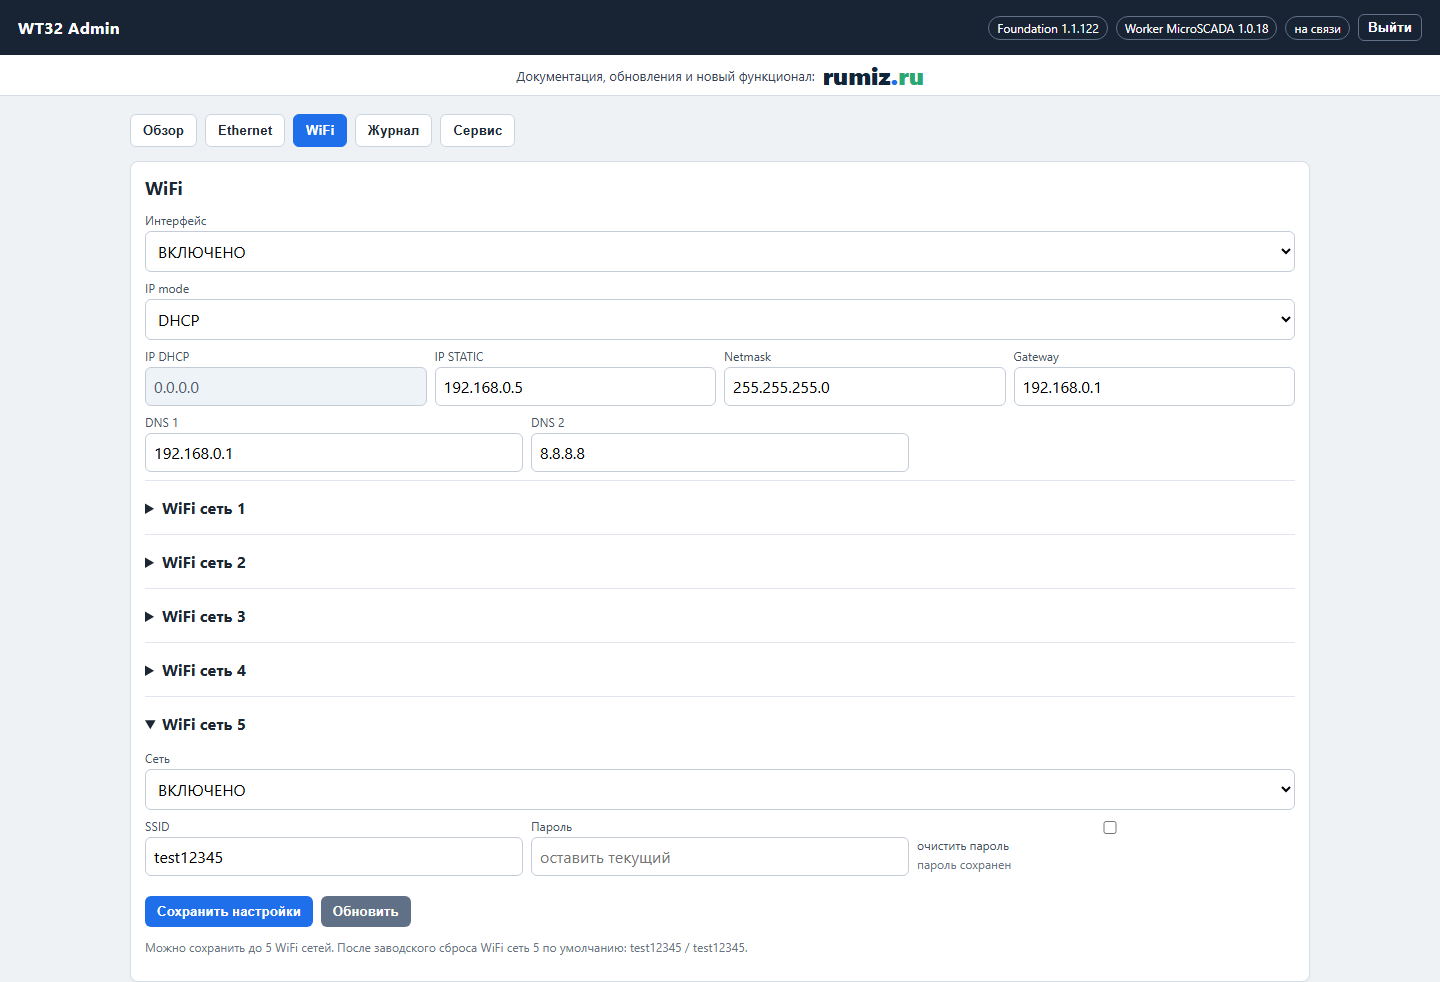Toggle the clear password checkbox
The width and height of the screenshot is (1440, 982).
tap(1110, 827)
